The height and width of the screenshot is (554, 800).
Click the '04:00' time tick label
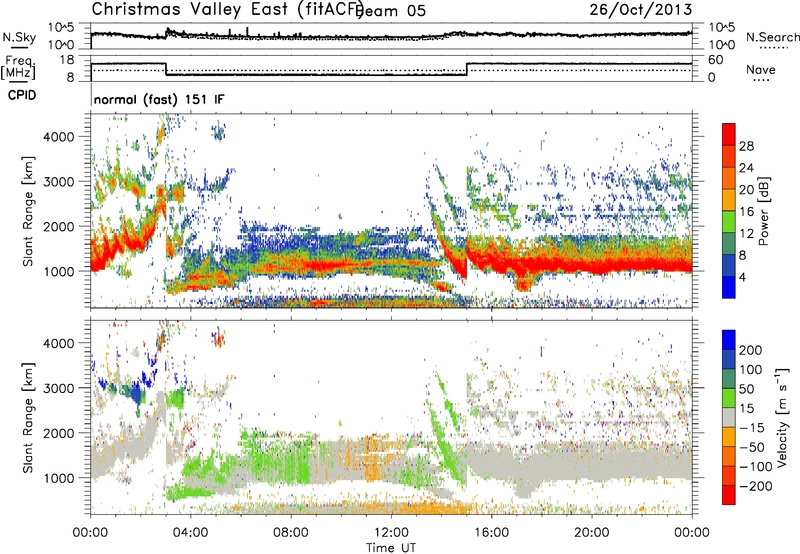tap(191, 533)
